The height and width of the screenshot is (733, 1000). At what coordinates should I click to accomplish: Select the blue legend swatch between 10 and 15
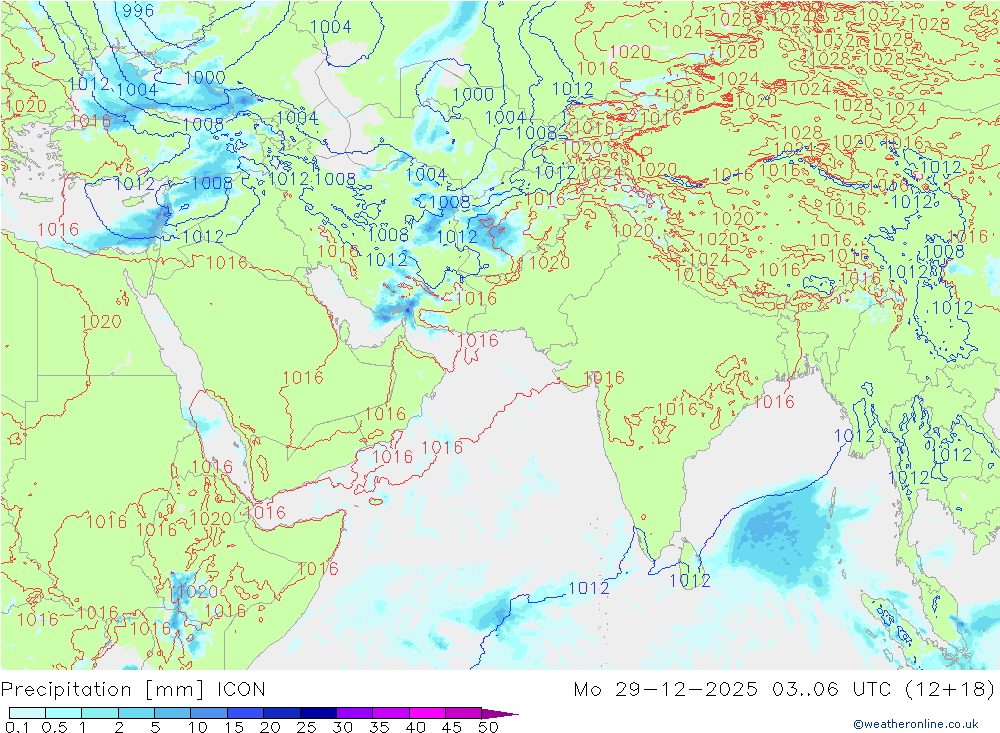pos(209,713)
